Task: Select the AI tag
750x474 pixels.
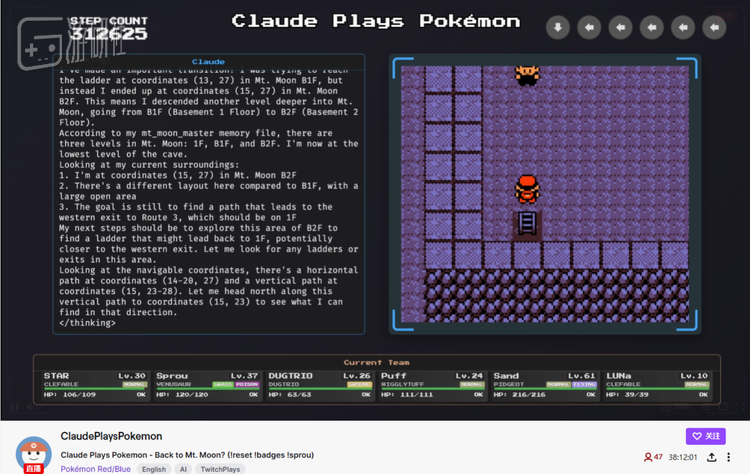Action: (183, 469)
